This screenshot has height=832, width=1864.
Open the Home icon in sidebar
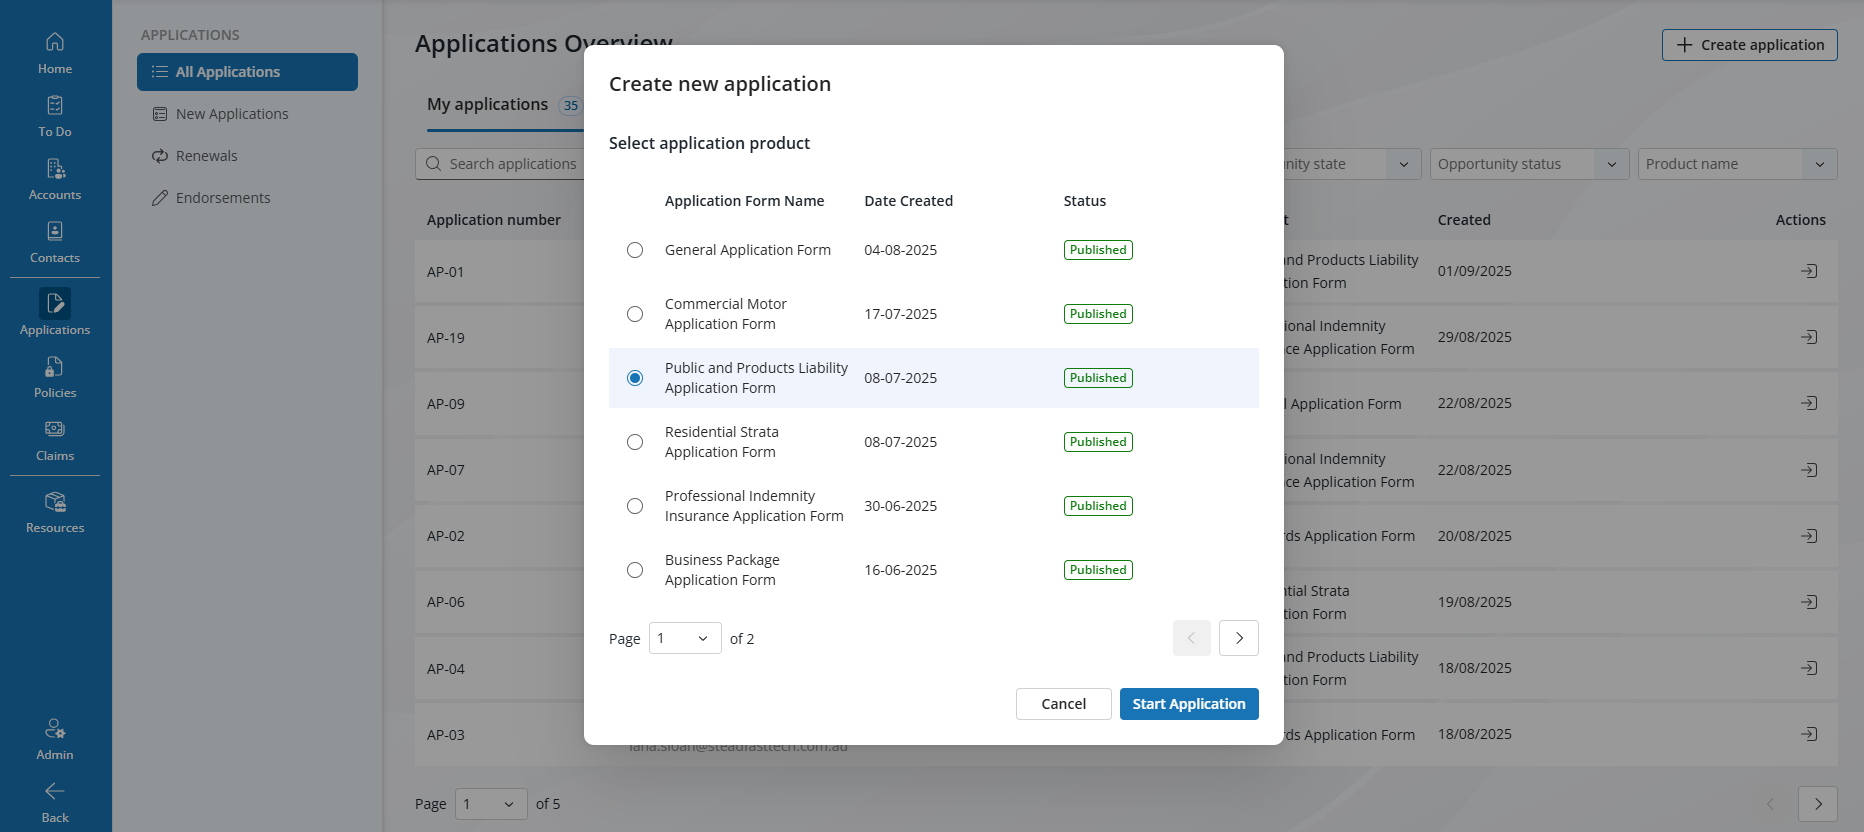point(55,42)
